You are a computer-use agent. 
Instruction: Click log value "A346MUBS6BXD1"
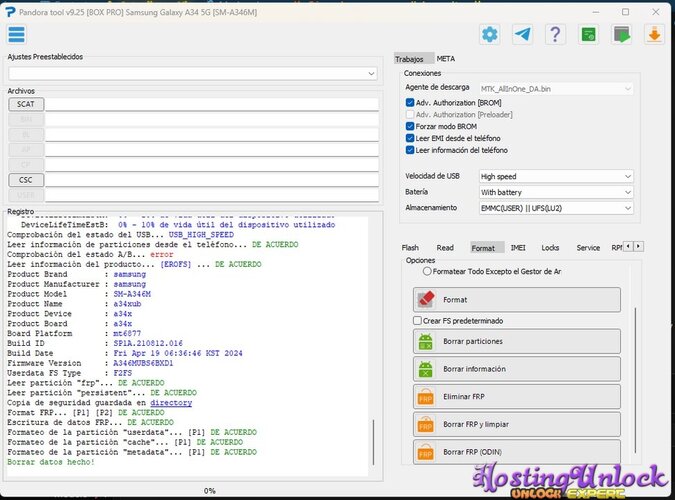point(143,363)
